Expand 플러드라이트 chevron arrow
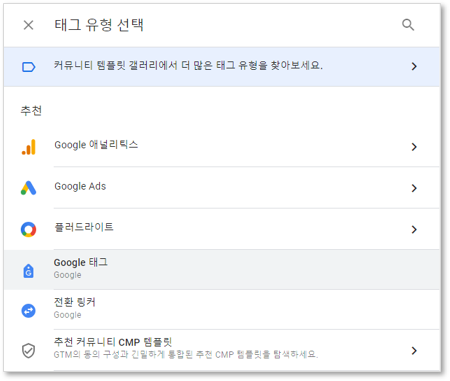This screenshot has height=381, width=450. point(414,229)
